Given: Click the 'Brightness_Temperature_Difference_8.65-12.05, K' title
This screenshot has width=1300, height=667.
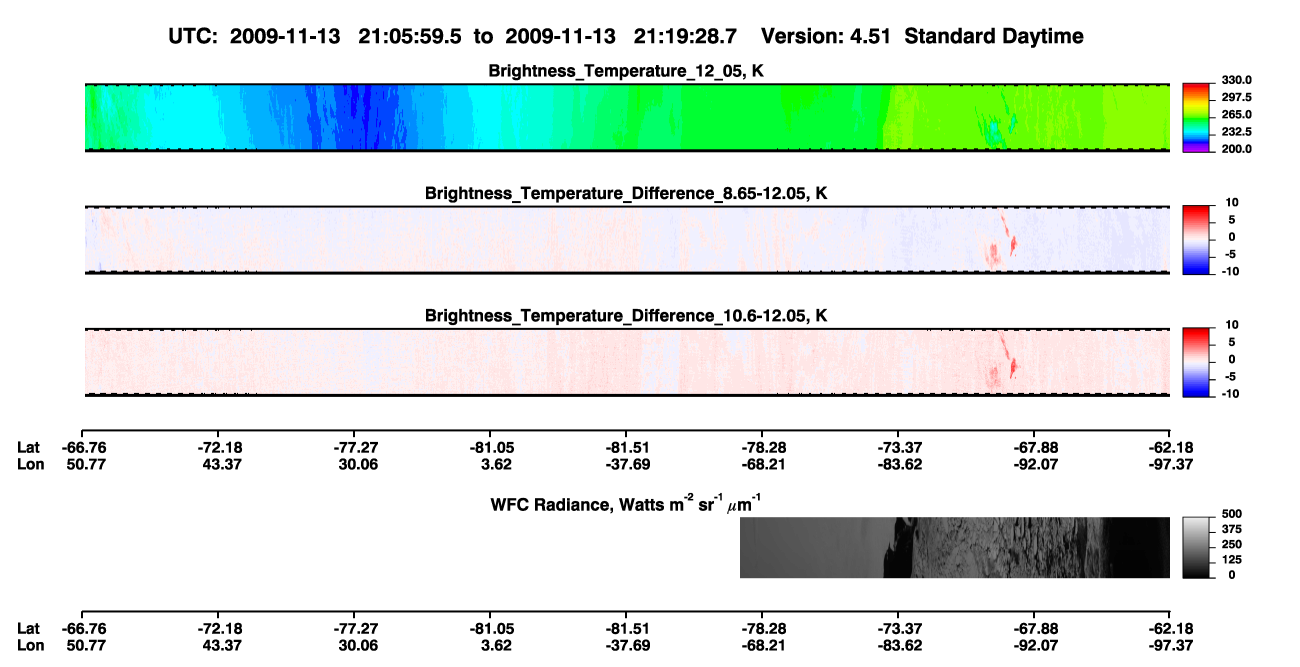Looking at the screenshot, I should coord(626,193).
